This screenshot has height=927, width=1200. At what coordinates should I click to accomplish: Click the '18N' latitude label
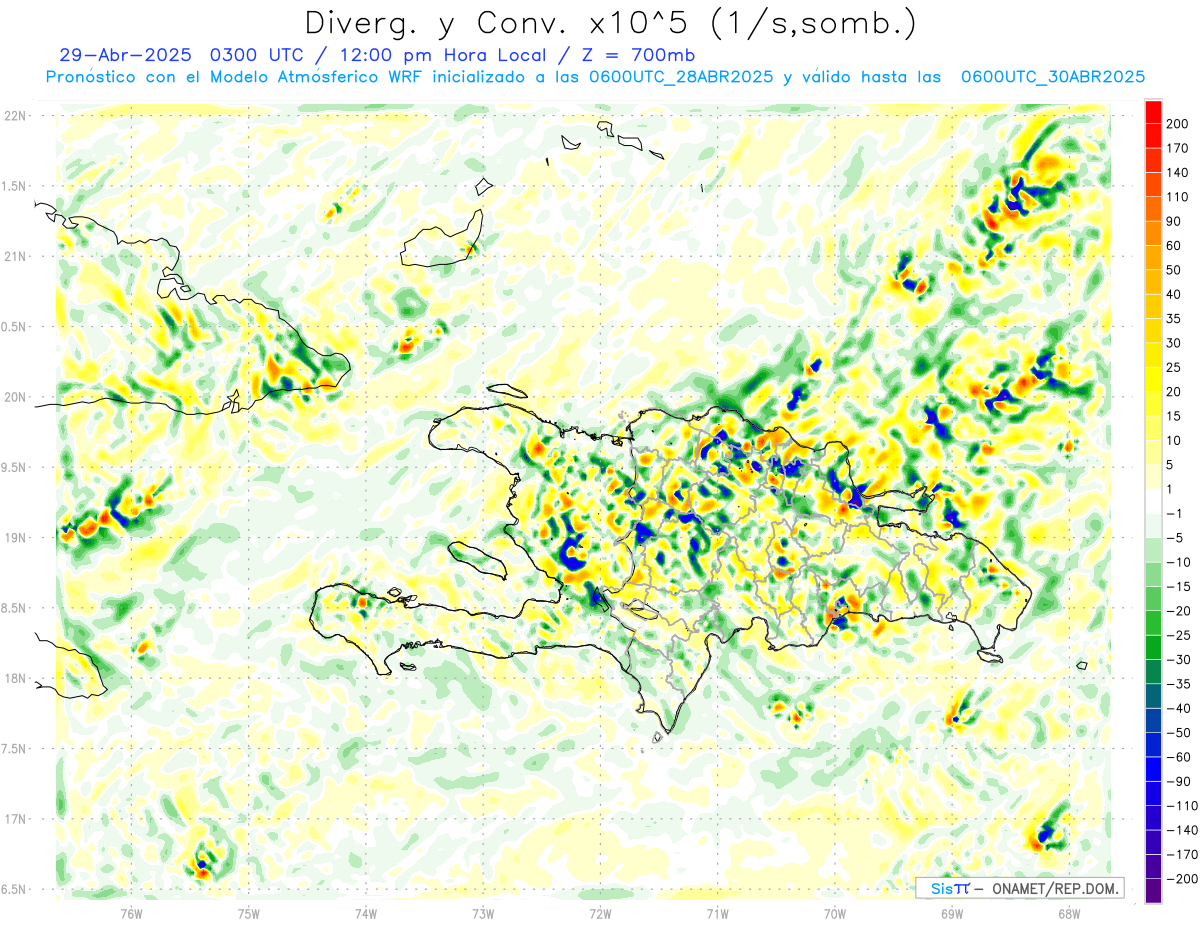click(14, 678)
